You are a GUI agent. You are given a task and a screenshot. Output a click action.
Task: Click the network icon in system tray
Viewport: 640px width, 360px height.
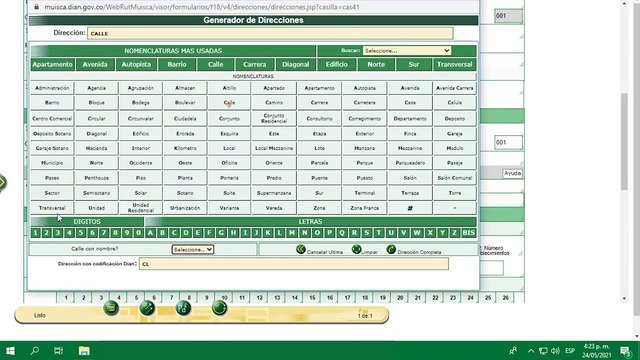pos(543,351)
